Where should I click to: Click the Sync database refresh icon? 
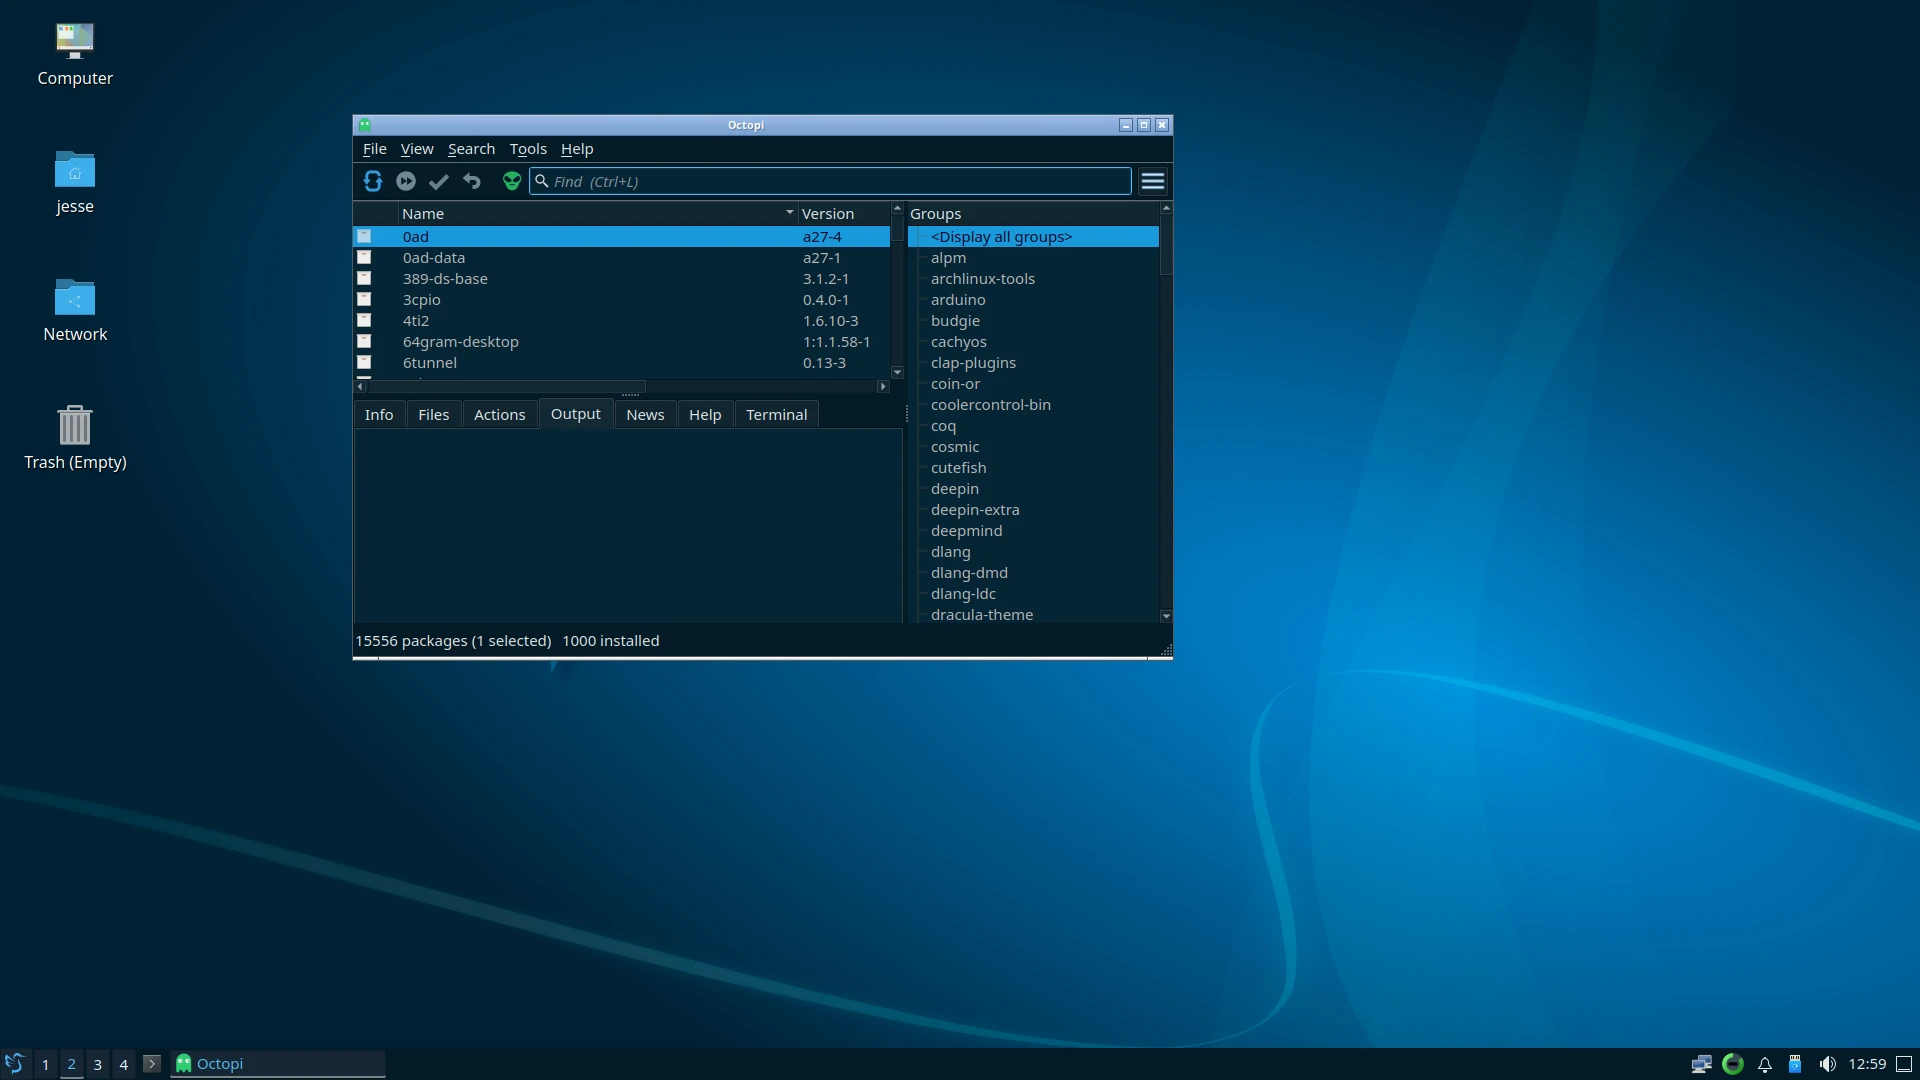[373, 181]
